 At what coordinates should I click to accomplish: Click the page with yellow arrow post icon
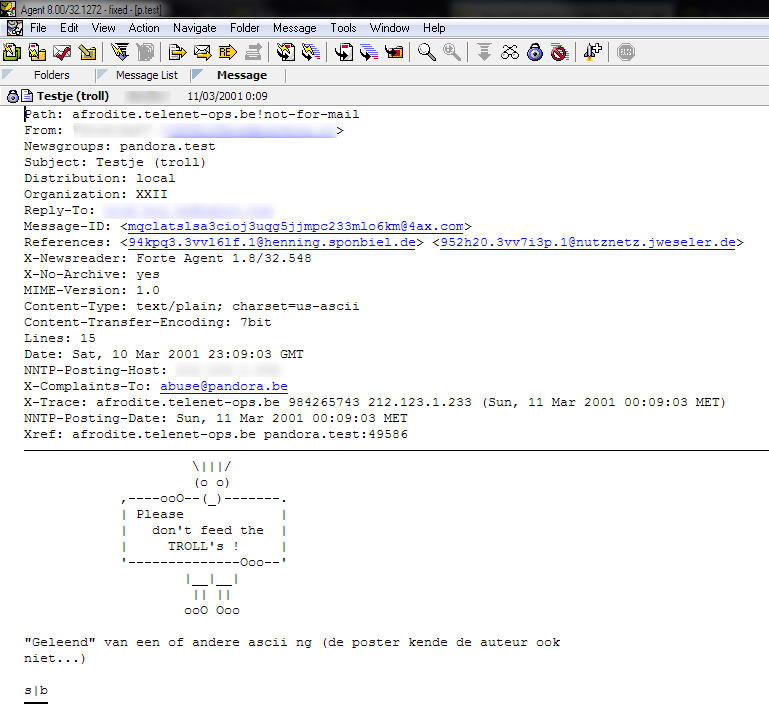coord(177,52)
